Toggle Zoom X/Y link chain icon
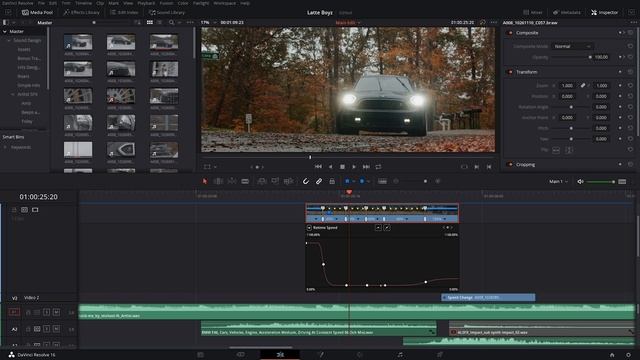Viewport: 640px width, 360px height. 583,86
